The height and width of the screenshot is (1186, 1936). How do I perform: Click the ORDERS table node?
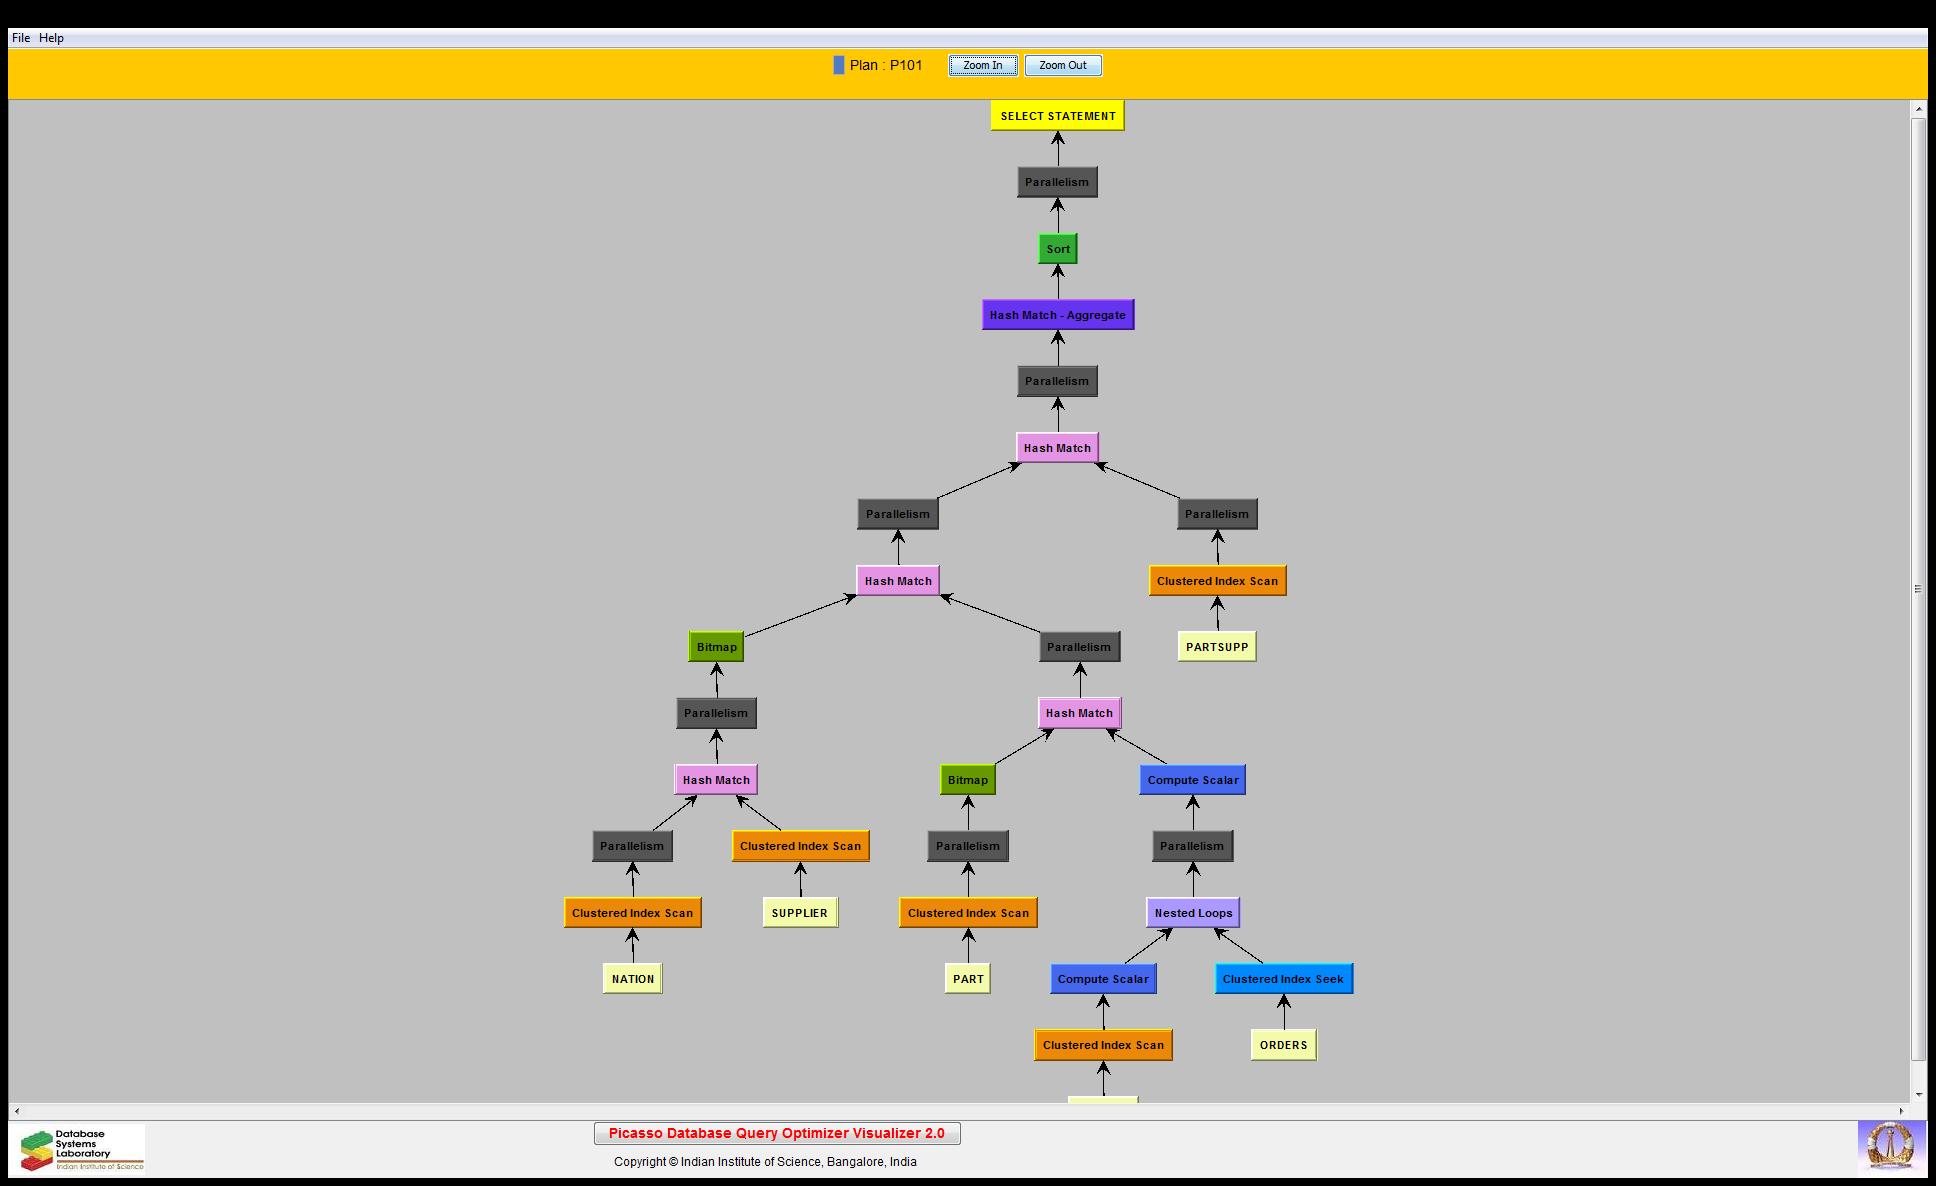click(x=1283, y=1045)
